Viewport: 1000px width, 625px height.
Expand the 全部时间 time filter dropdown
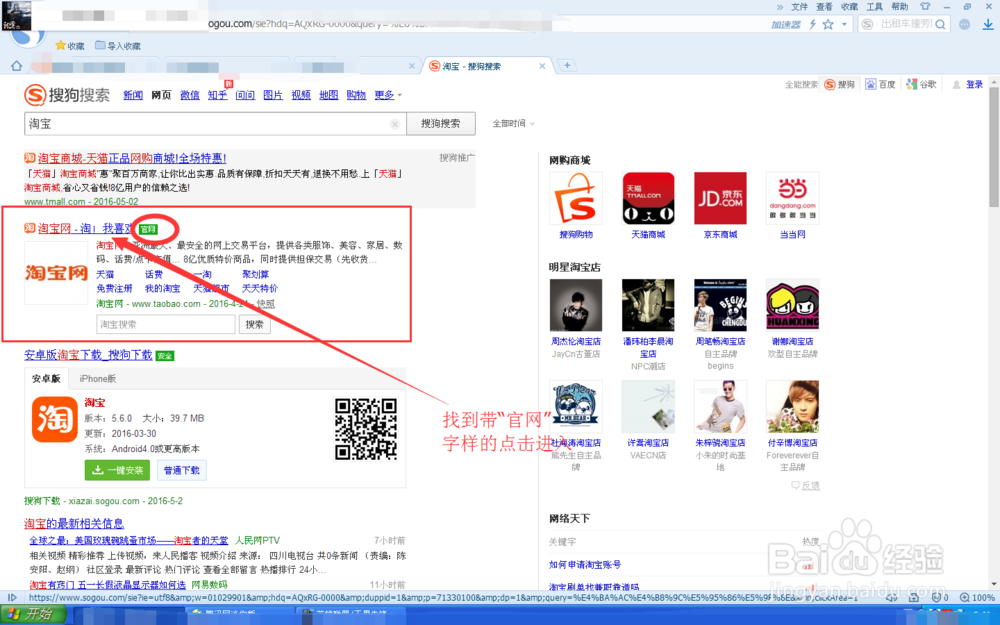[x=513, y=123]
